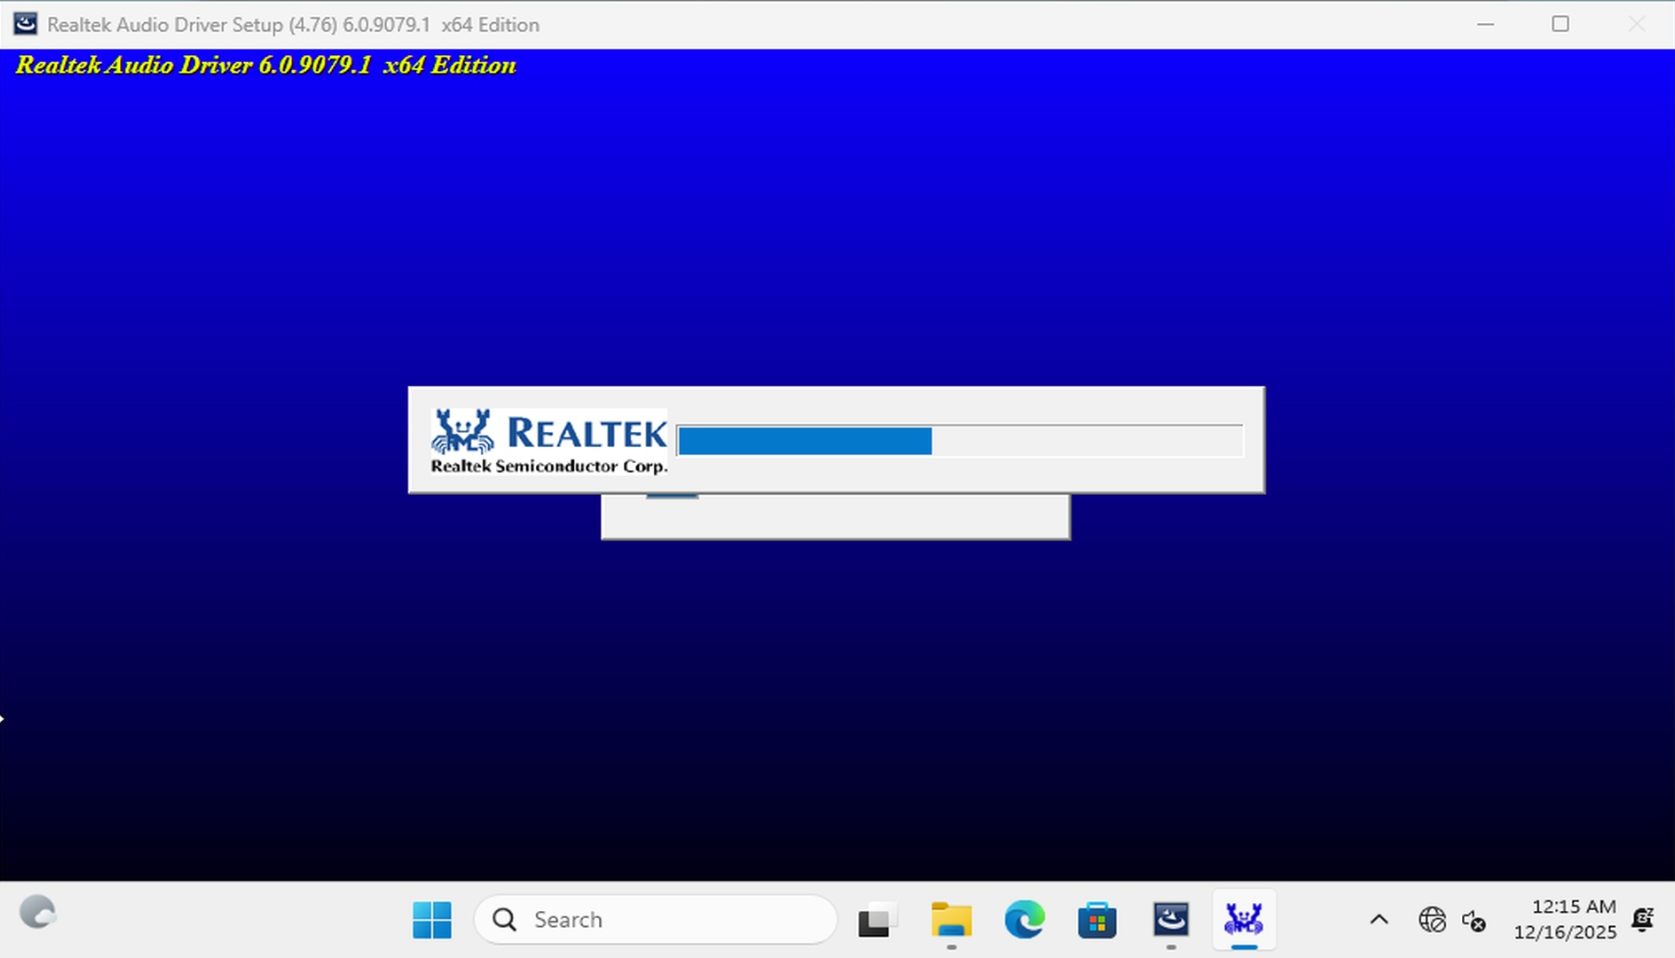Screen dimensions: 1675x958
Task: Open network status from the system tray
Action: click(x=1431, y=920)
